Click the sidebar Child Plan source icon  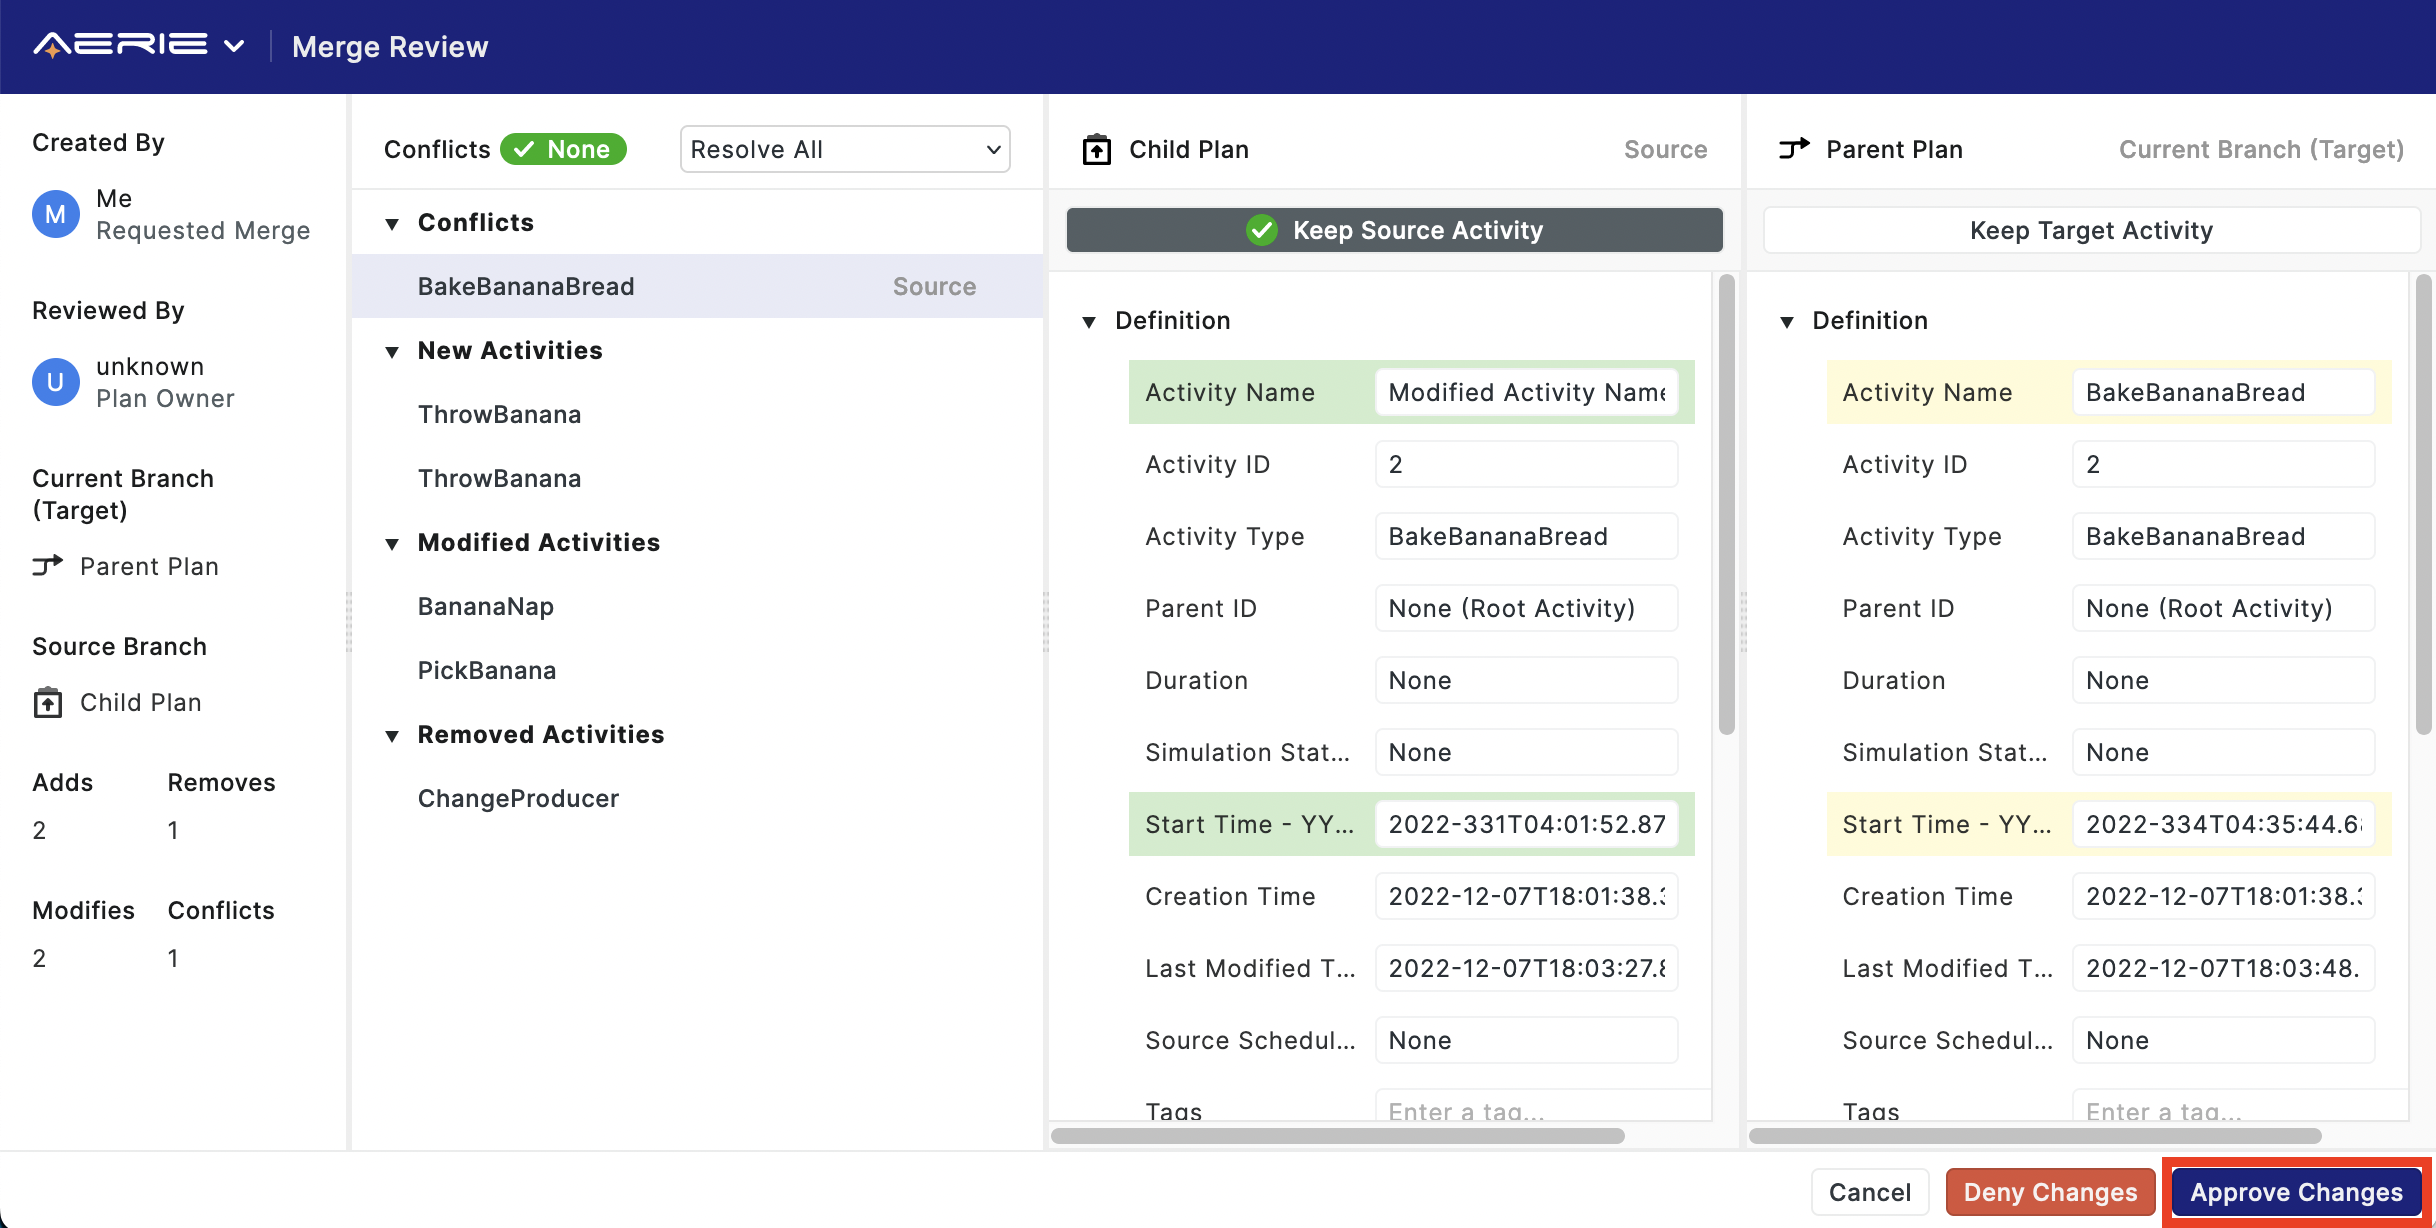pyautogui.click(x=47, y=702)
